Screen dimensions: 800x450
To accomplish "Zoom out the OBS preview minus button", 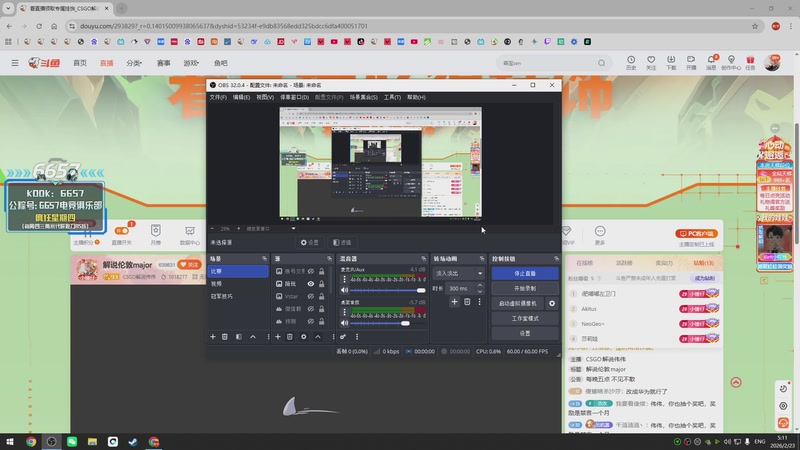I will coord(213,229).
